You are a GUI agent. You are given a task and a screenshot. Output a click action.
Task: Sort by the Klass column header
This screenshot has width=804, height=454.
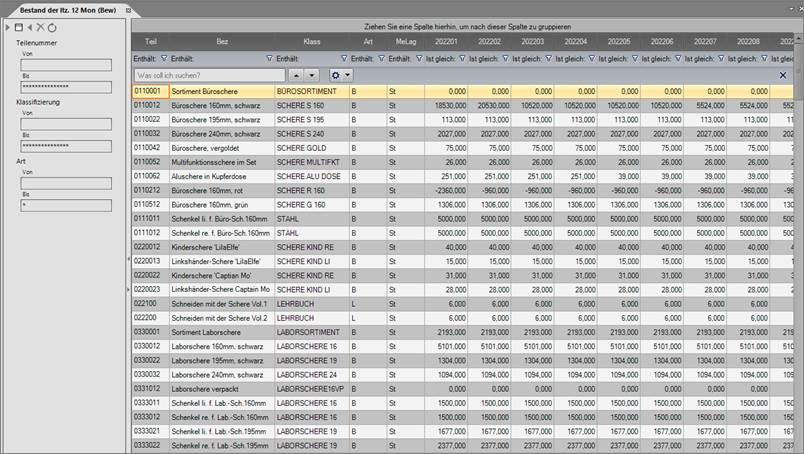pos(311,42)
